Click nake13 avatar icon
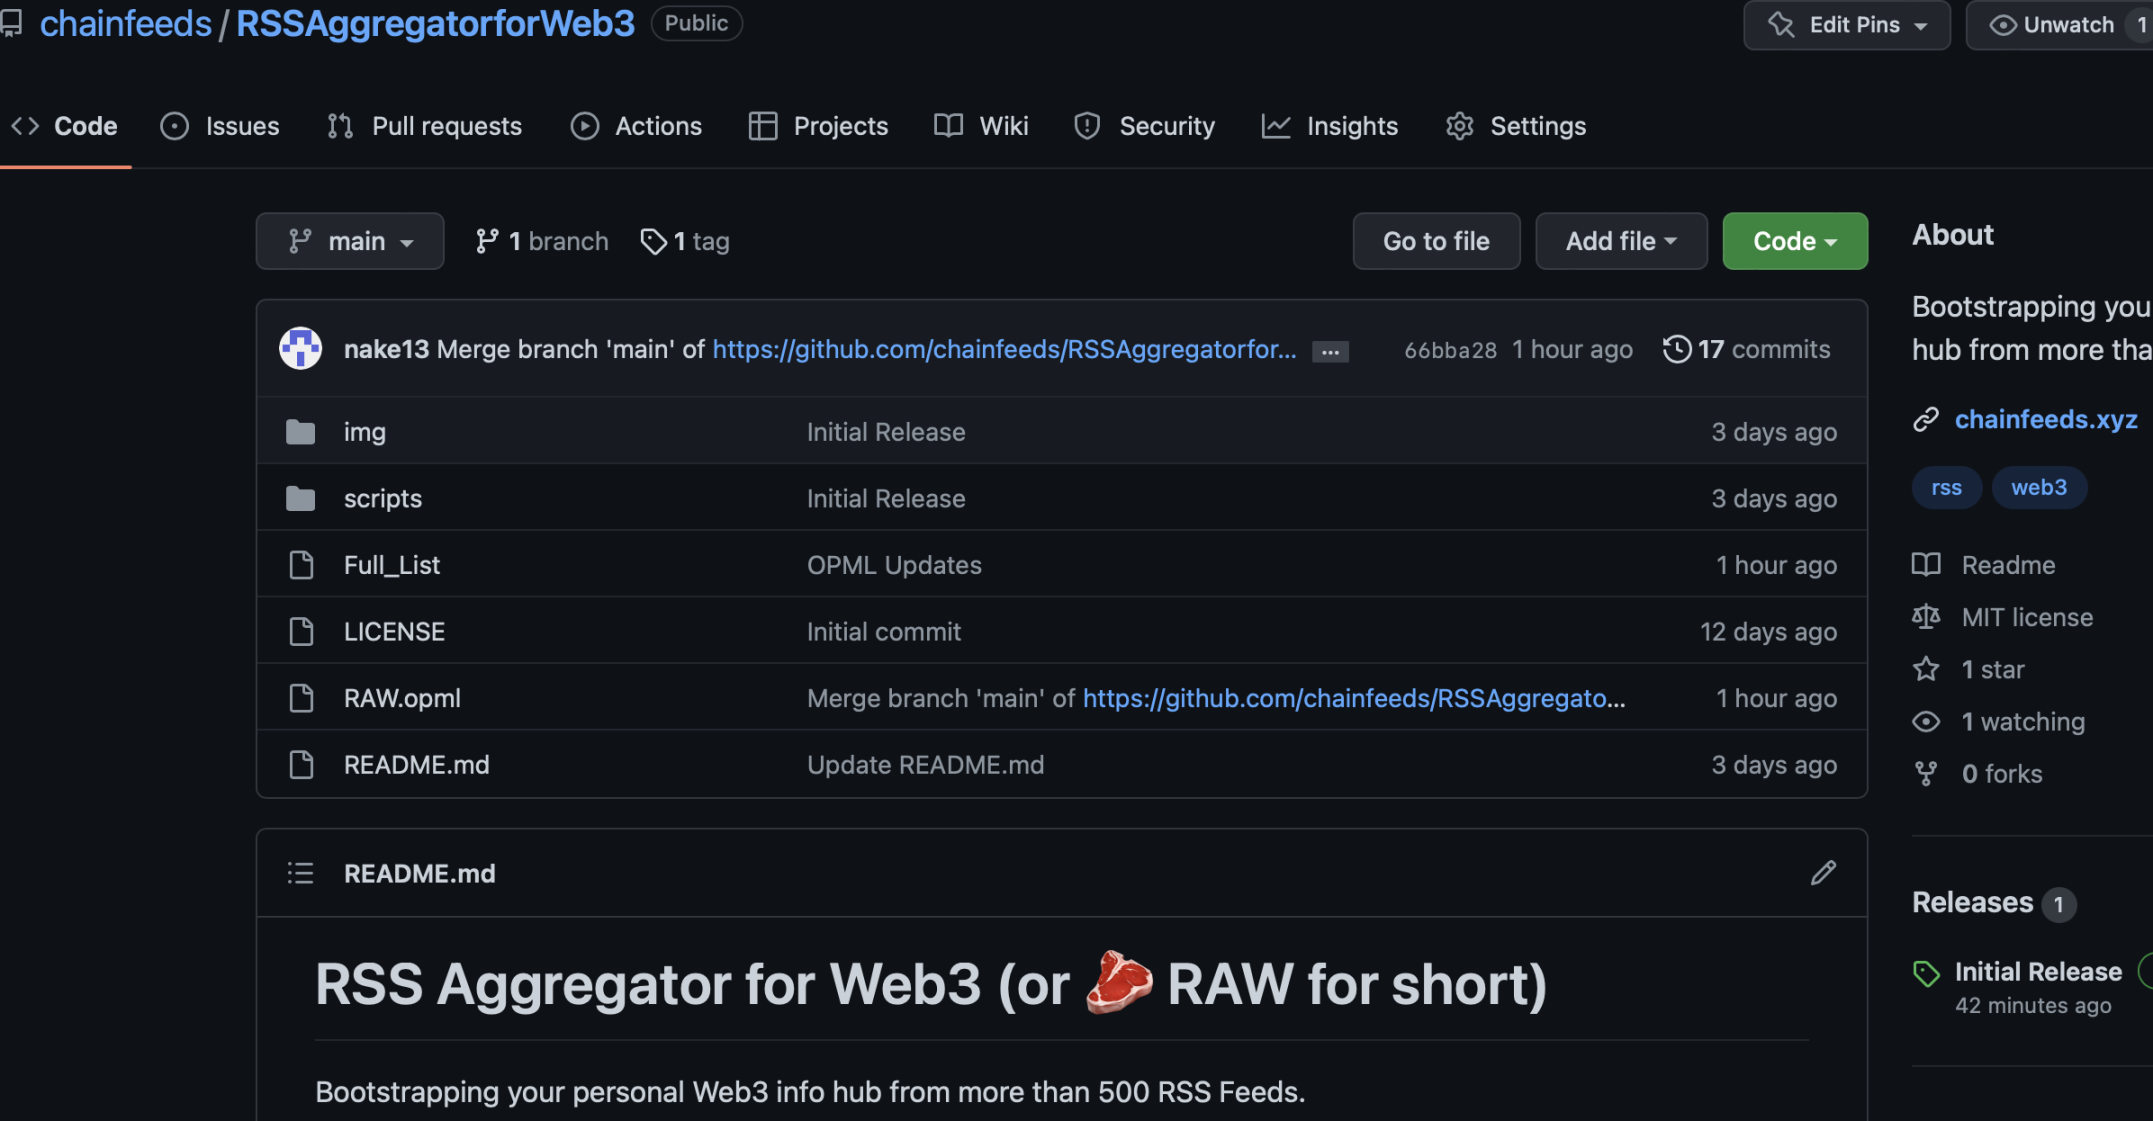 (300, 348)
